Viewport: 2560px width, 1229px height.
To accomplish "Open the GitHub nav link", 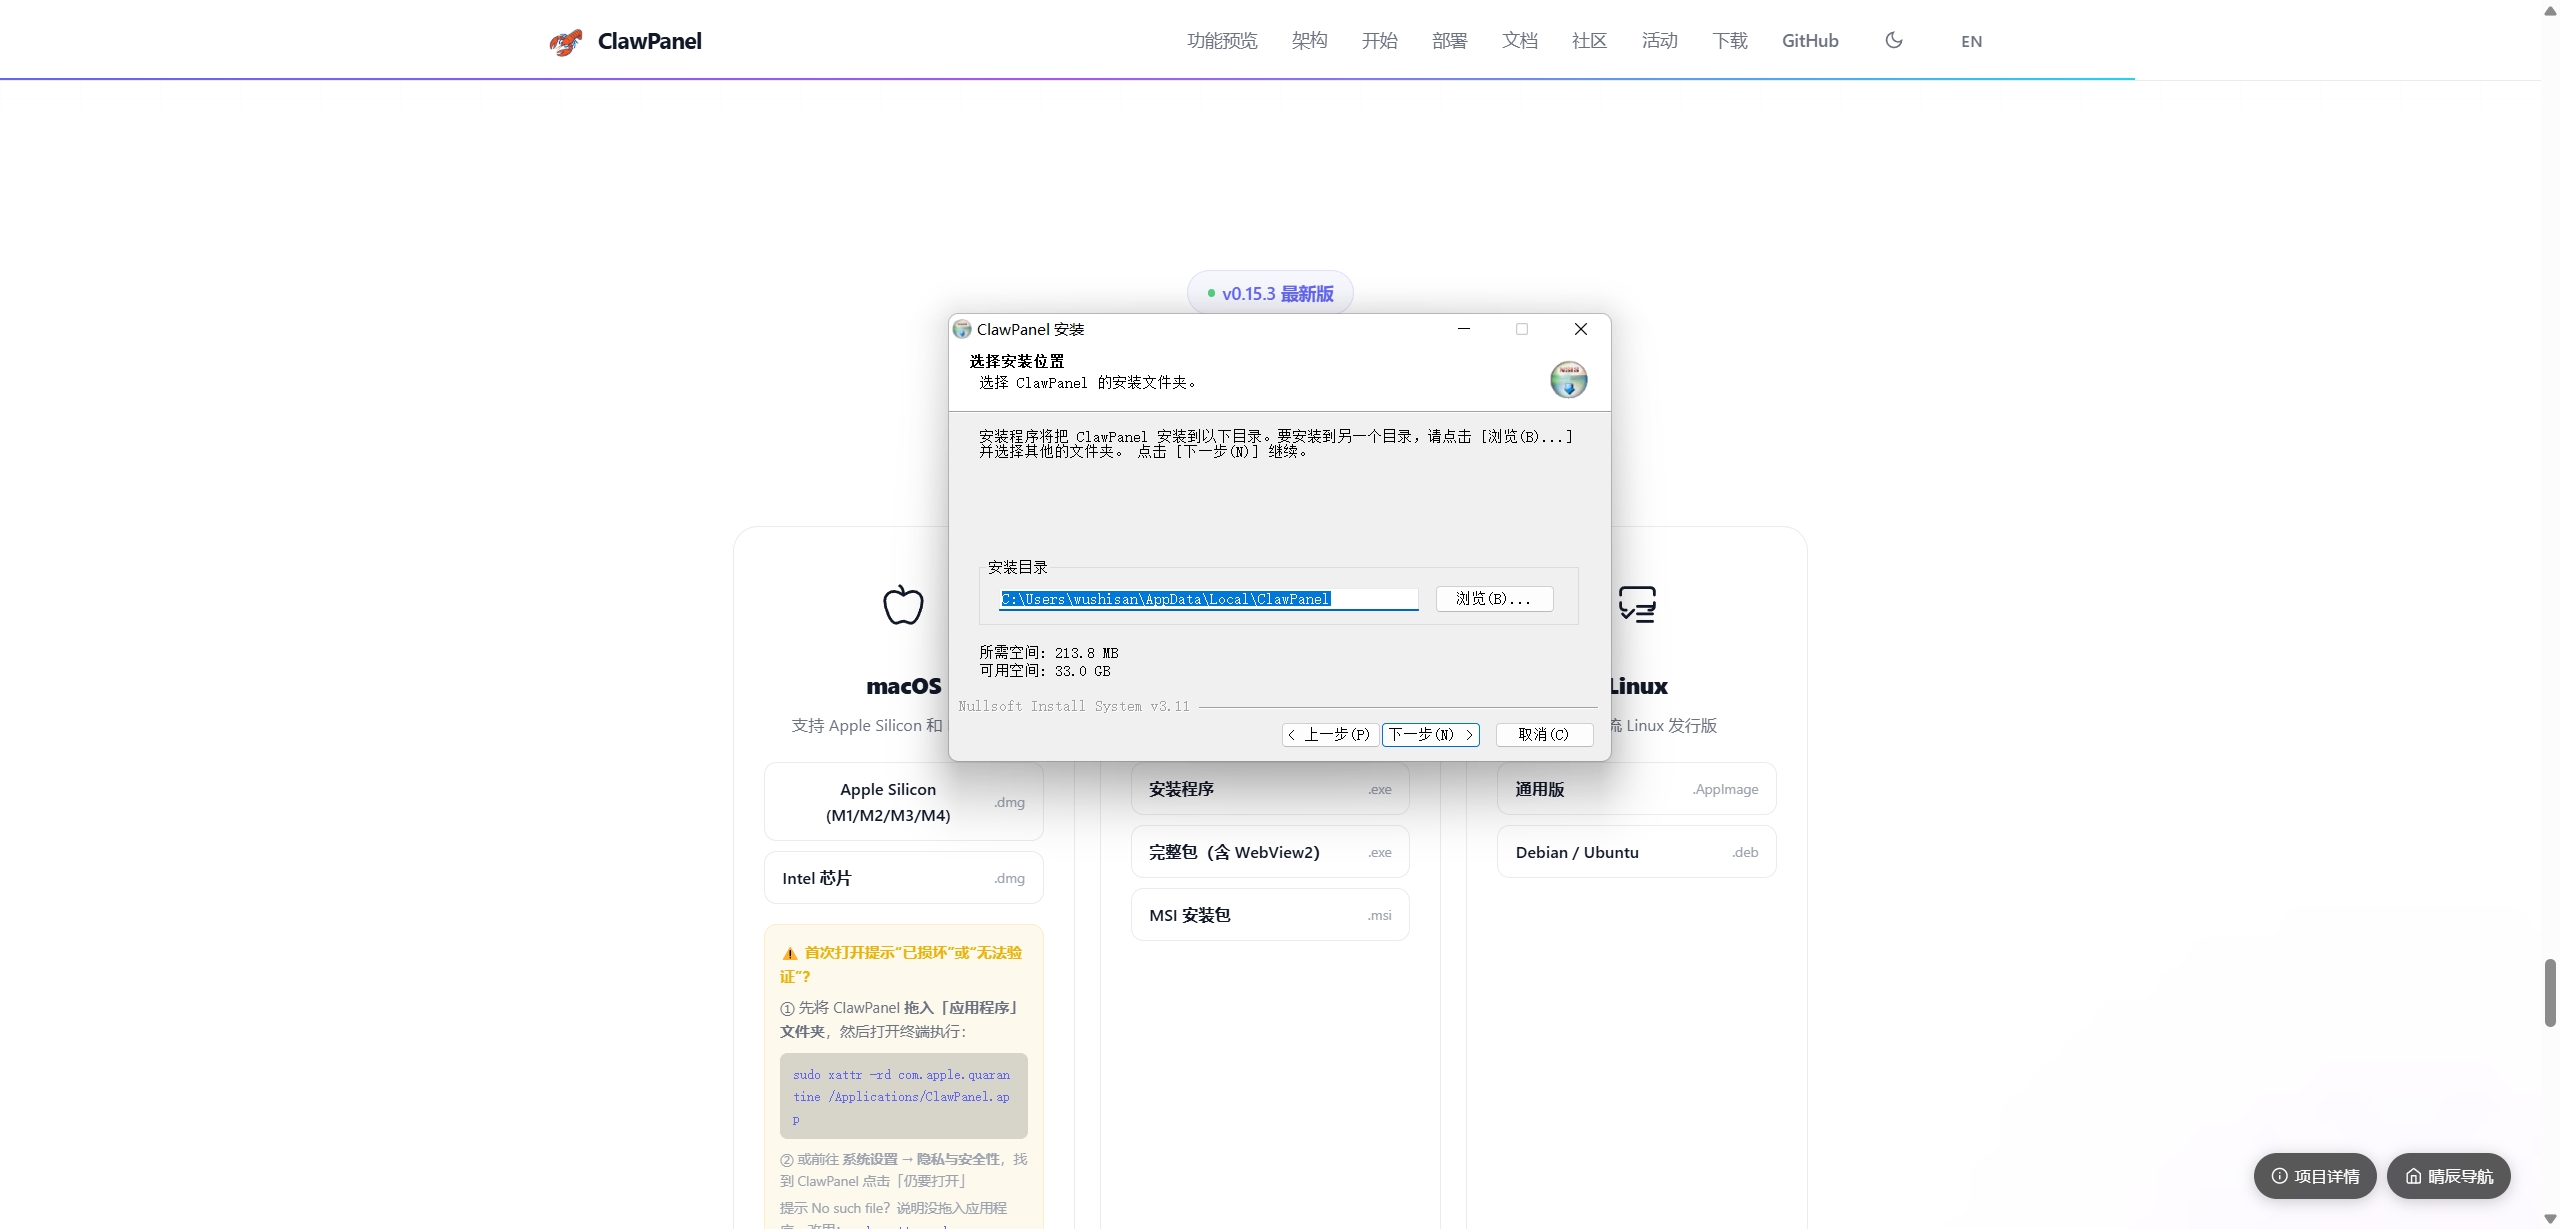I will (x=1810, y=41).
